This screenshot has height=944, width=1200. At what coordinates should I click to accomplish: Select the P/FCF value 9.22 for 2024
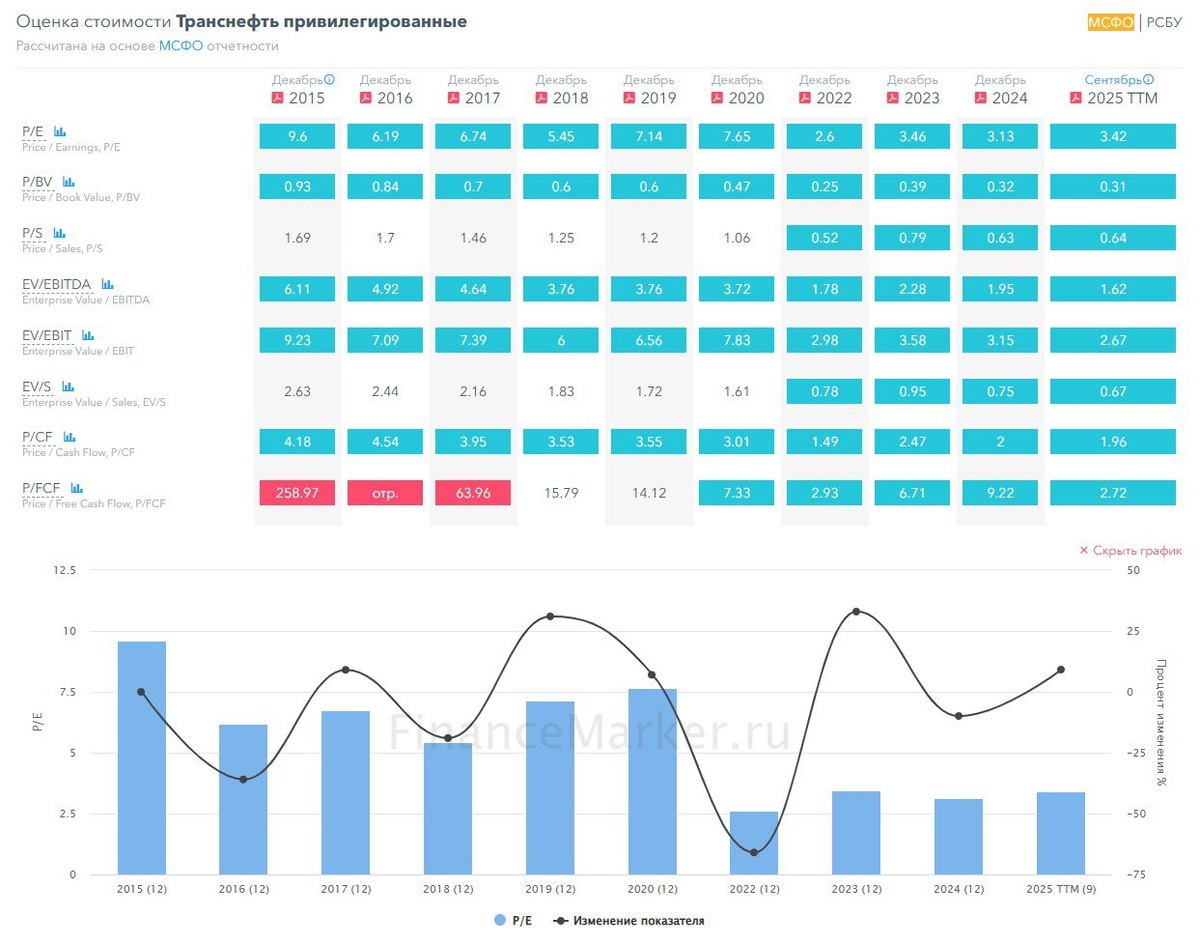click(1001, 493)
